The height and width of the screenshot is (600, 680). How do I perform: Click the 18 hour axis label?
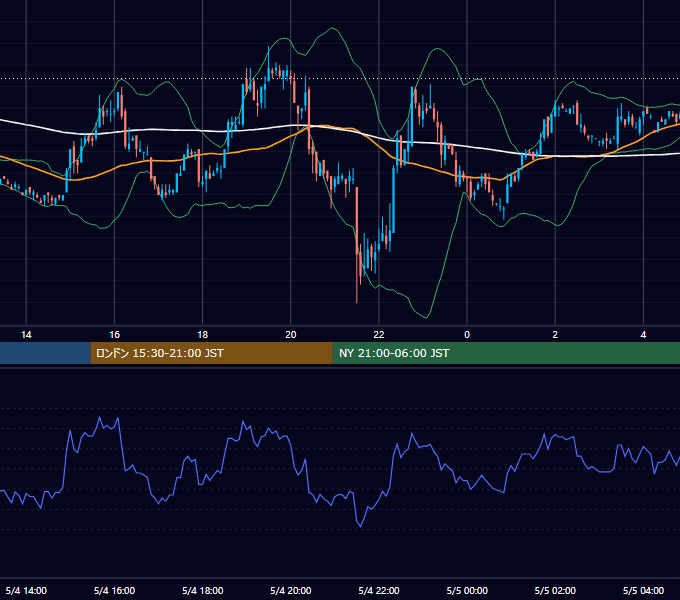[x=203, y=335]
